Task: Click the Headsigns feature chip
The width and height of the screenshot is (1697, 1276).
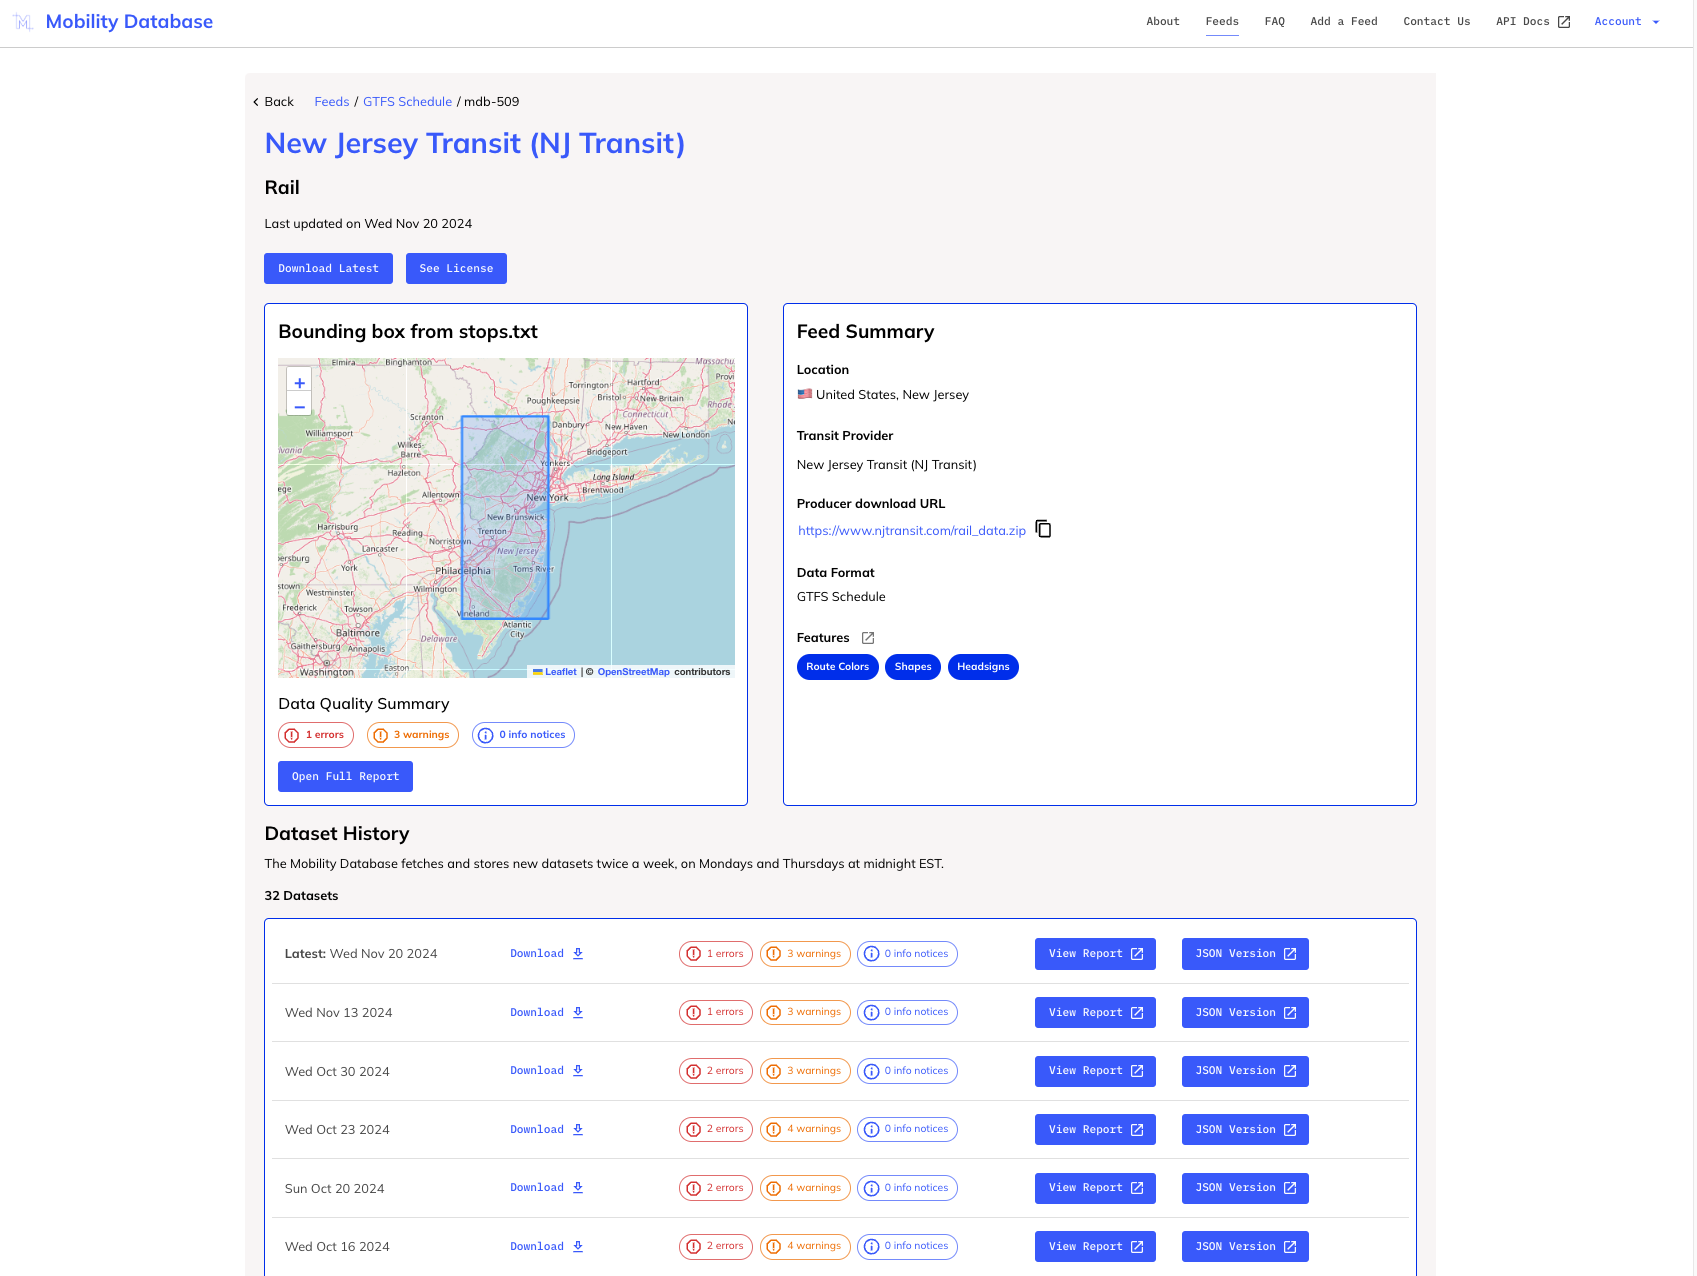Action: tap(983, 667)
